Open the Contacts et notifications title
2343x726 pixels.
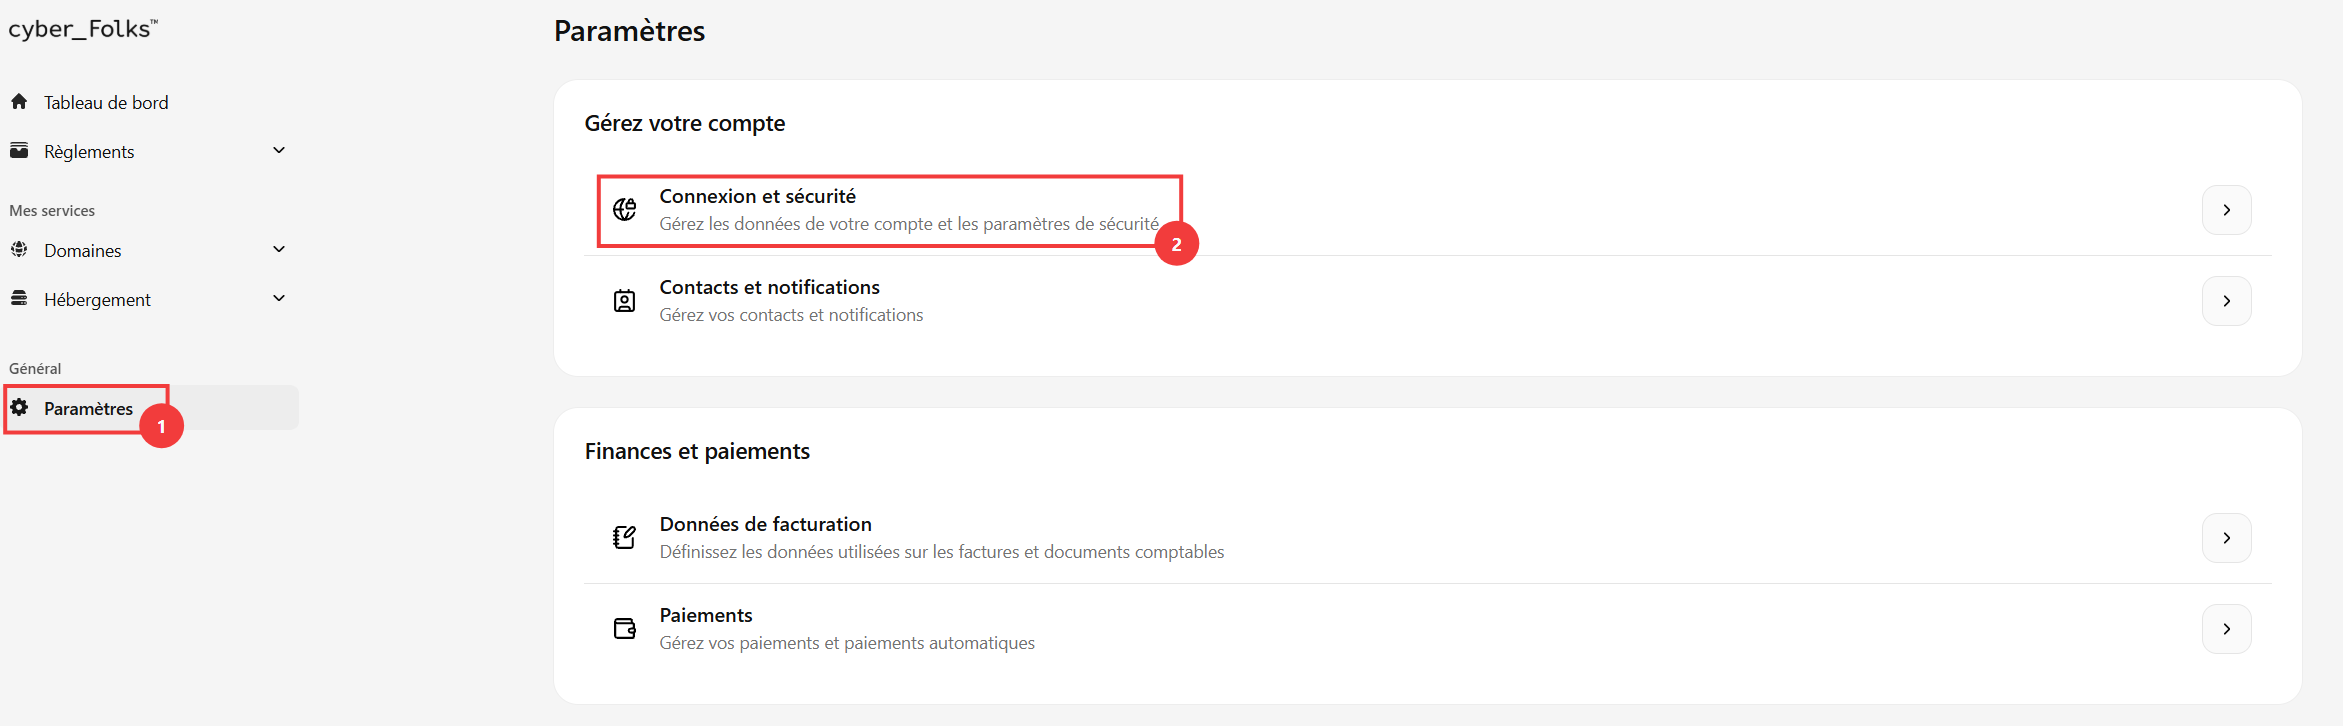coord(770,287)
